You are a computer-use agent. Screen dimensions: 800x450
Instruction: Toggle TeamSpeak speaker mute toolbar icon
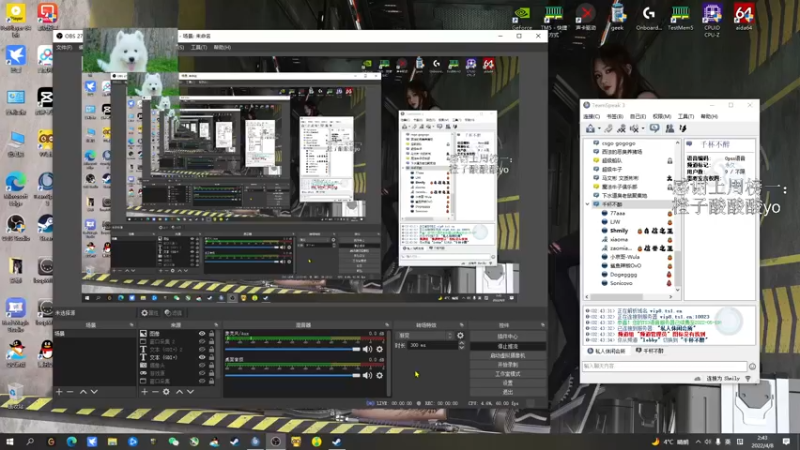(x=634, y=128)
